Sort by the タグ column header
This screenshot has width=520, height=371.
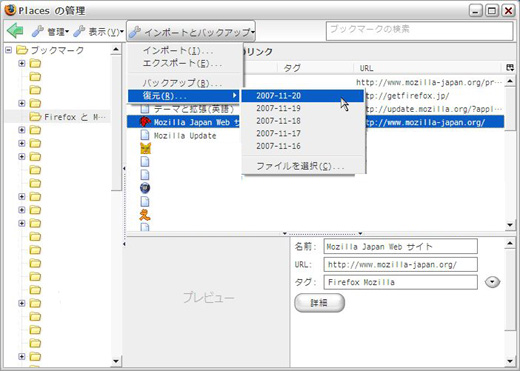(315, 68)
